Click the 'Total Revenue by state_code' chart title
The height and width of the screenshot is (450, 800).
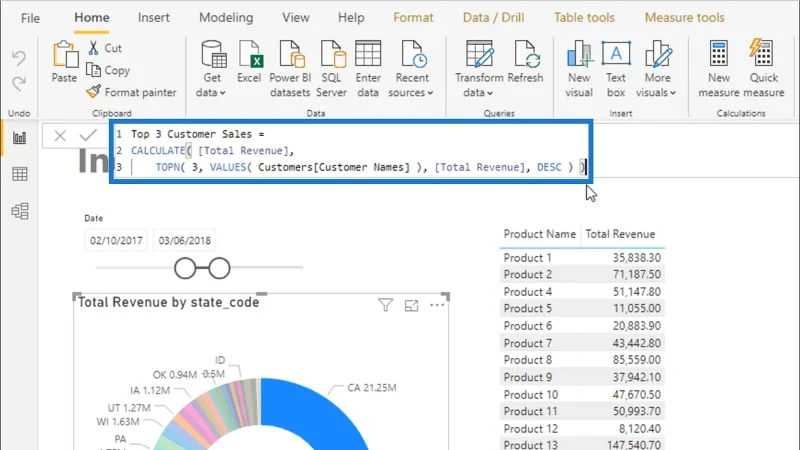(x=168, y=303)
